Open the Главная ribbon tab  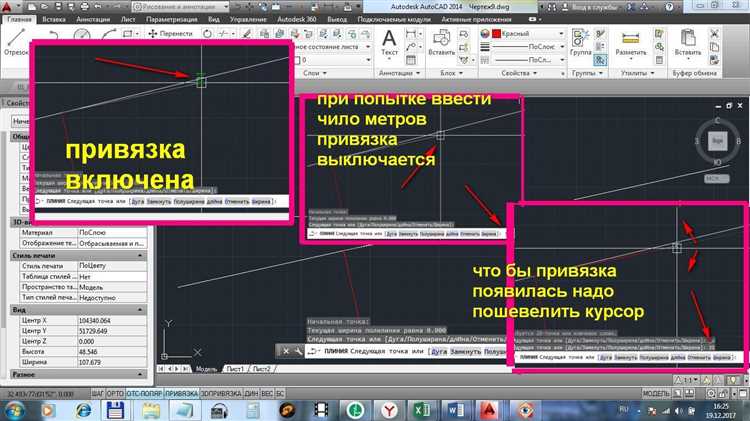point(19,19)
